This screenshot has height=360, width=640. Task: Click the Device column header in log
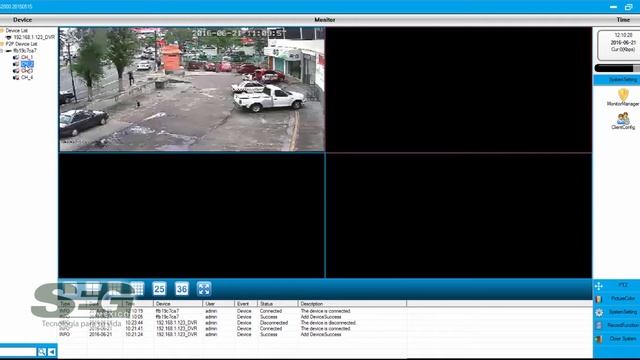(x=178, y=304)
